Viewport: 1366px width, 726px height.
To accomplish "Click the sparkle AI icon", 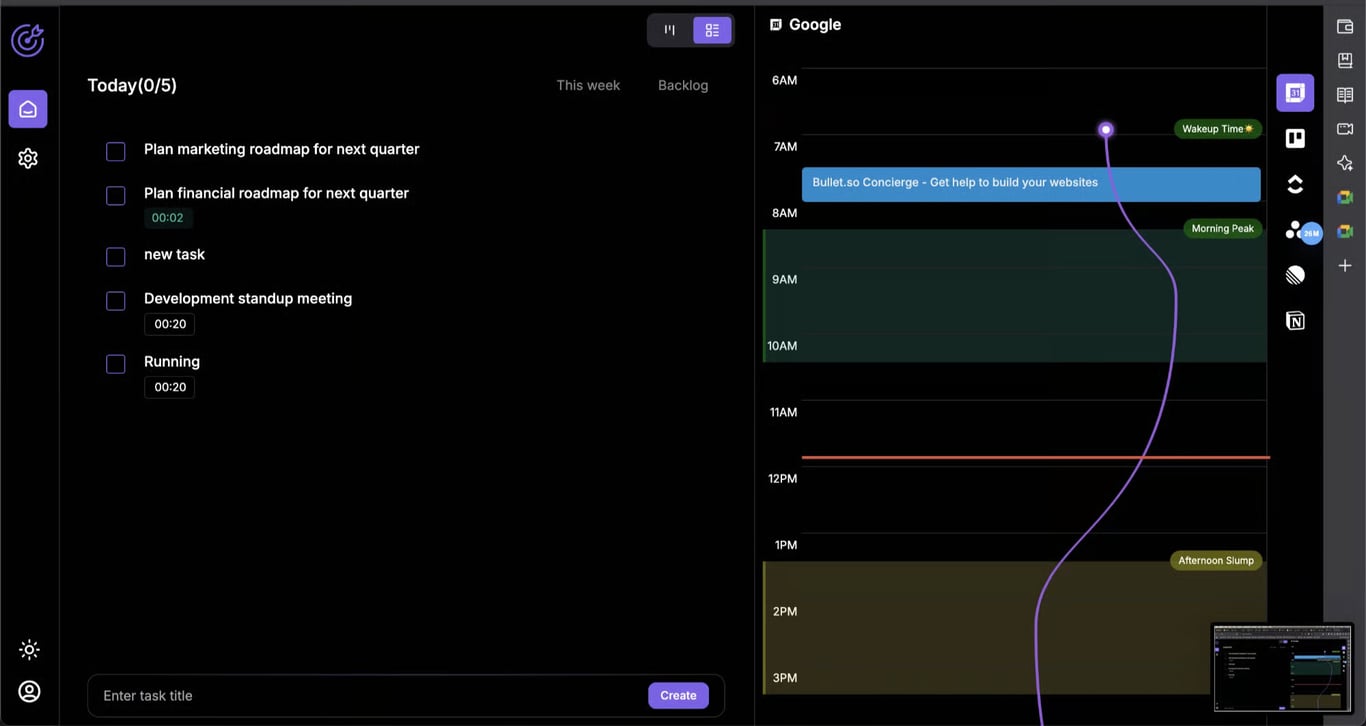I will tap(1345, 162).
